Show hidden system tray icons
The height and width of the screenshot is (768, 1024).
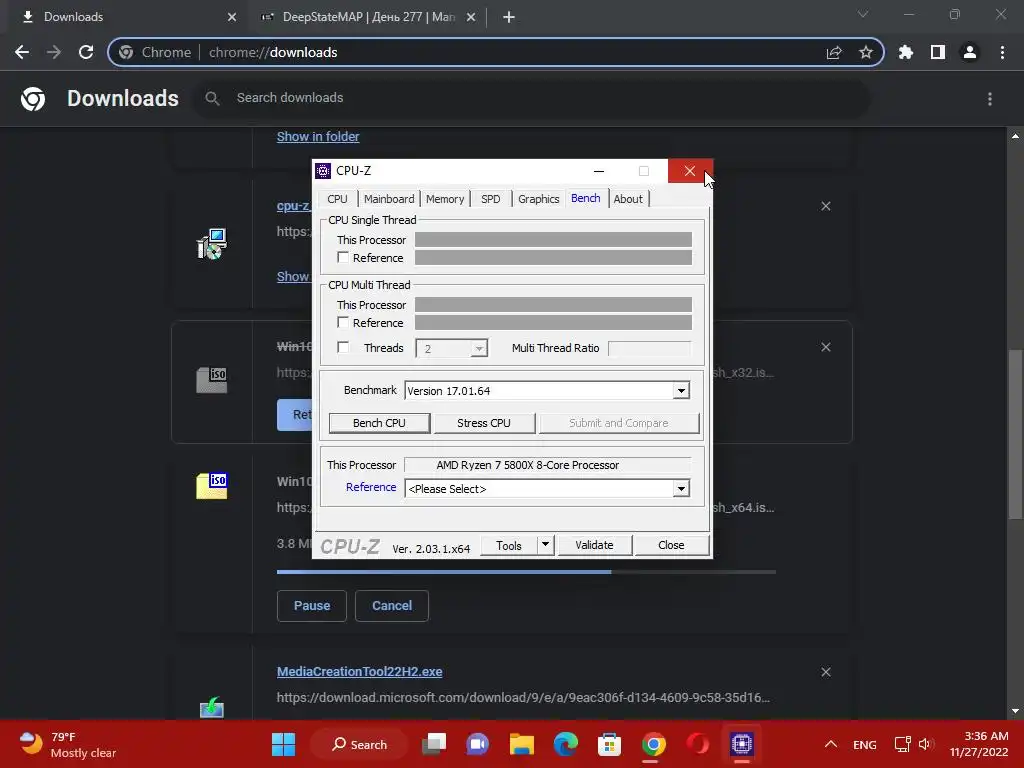pos(831,744)
